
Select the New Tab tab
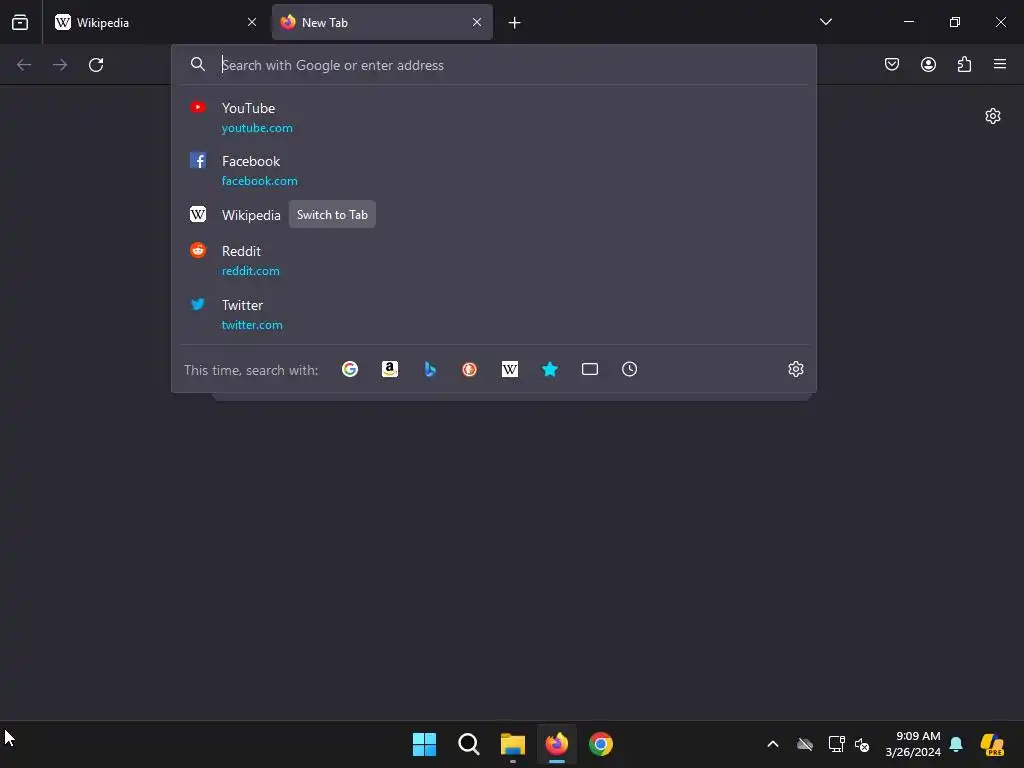coord(382,22)
